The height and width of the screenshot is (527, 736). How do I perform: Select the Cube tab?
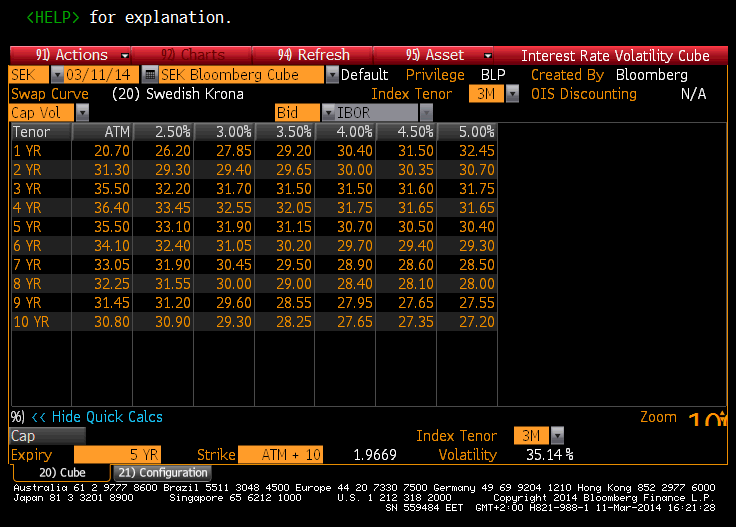coord(62,473)
